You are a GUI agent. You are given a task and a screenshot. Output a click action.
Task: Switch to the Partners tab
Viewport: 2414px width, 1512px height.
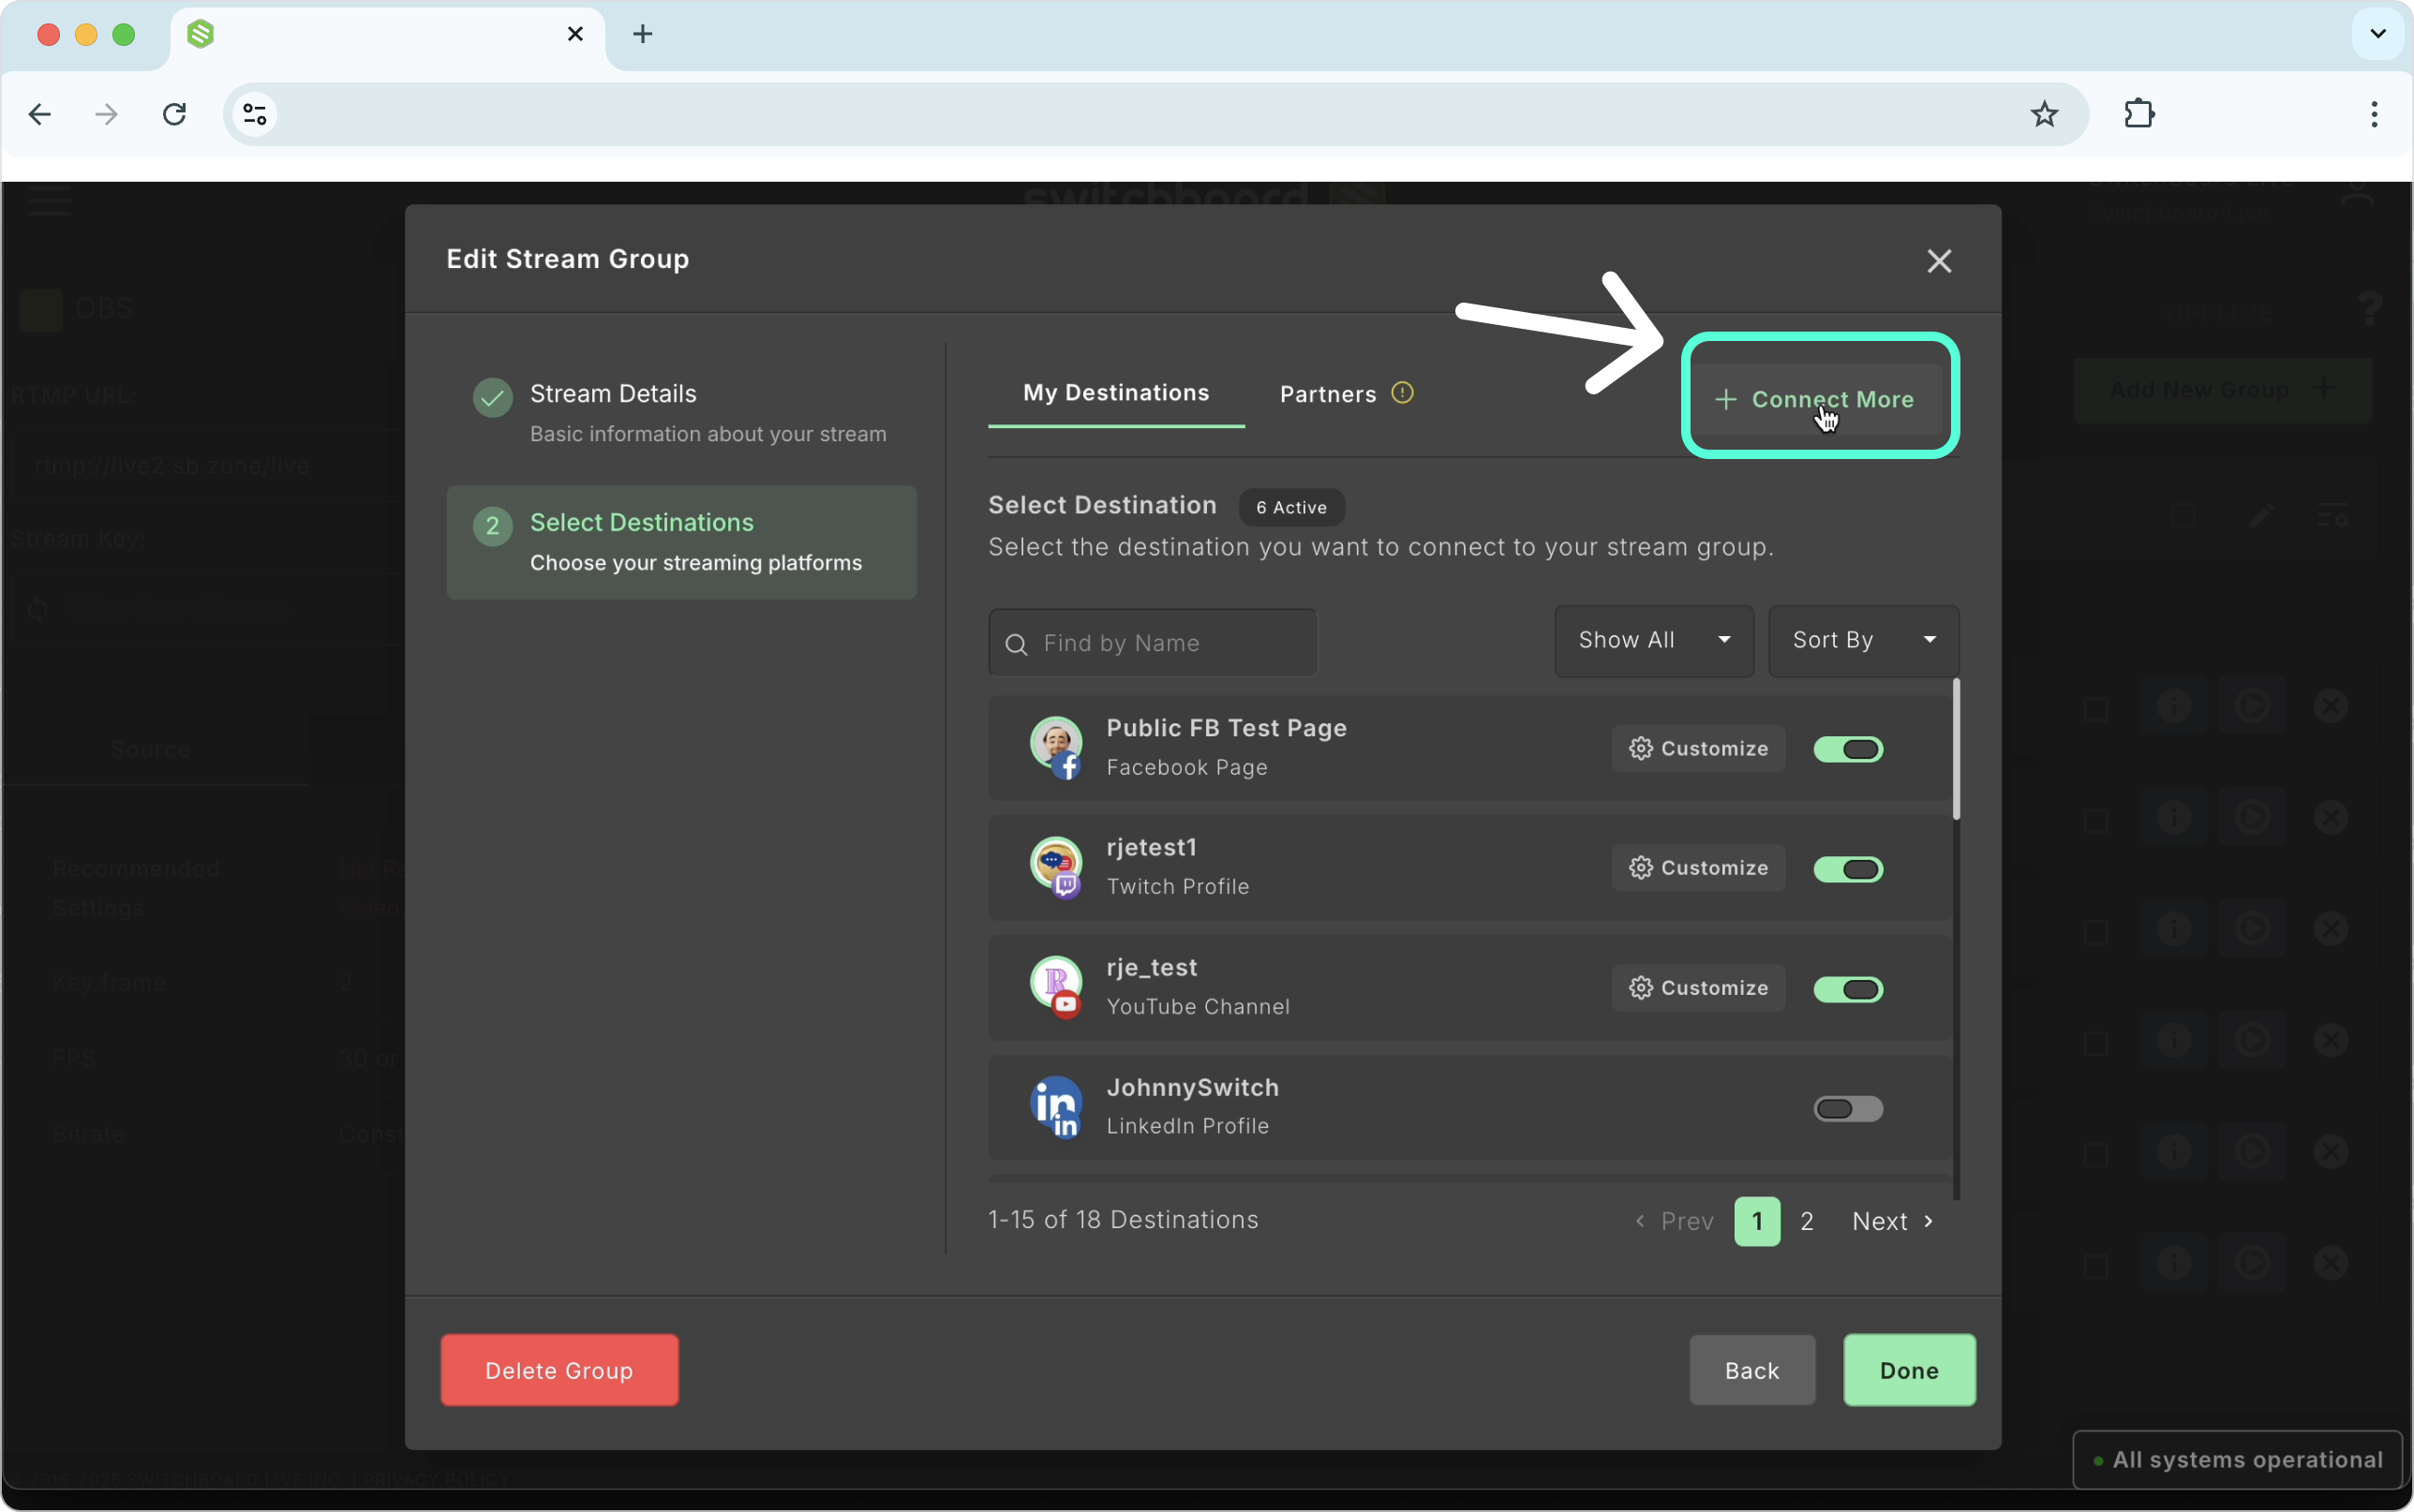click(x=1327, y=393)
